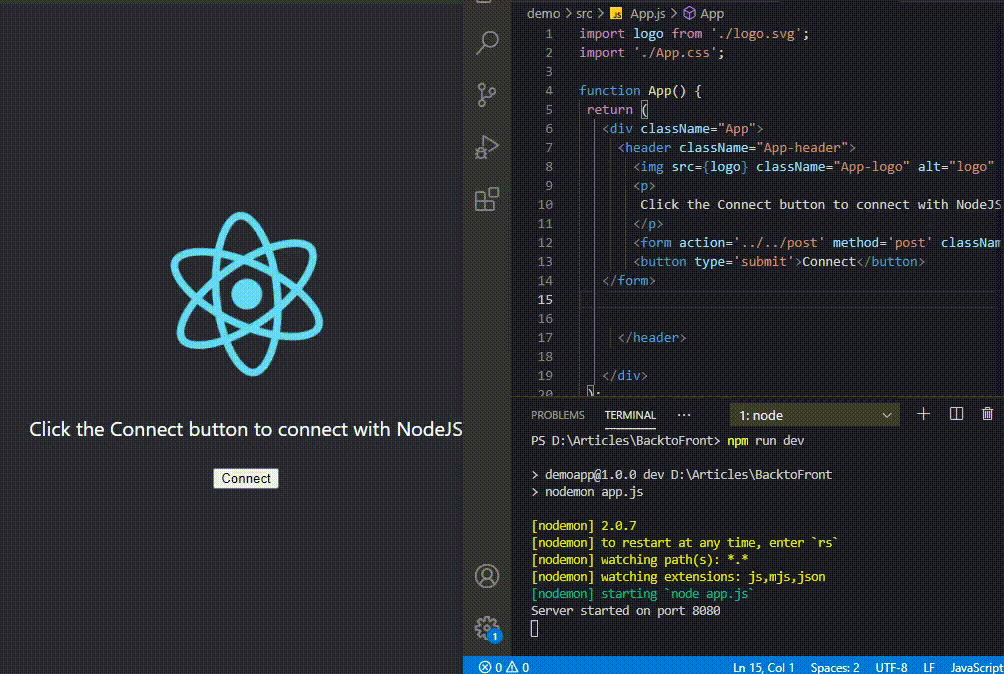The image size is (1004, 674).
Task: Open the Search view in activity bar
Action: click(487, 42)
